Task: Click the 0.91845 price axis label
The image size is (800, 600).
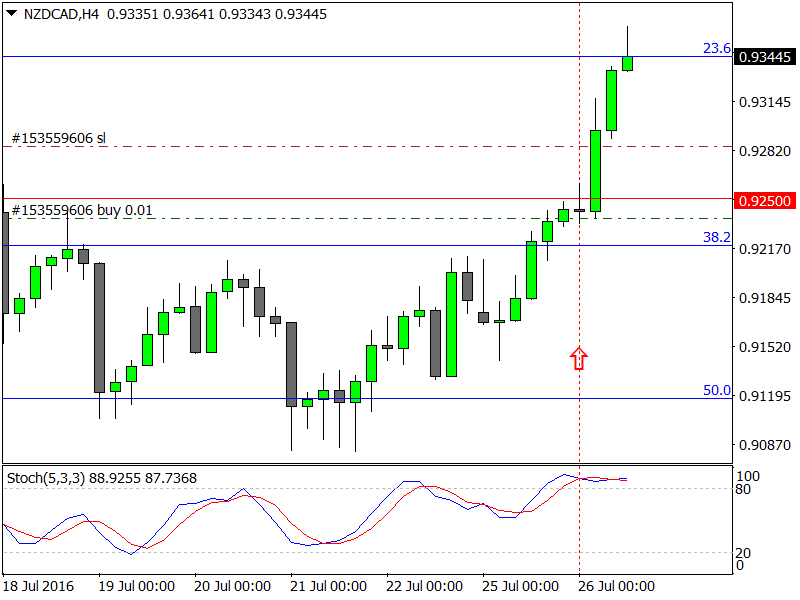Action: point(765,298)
